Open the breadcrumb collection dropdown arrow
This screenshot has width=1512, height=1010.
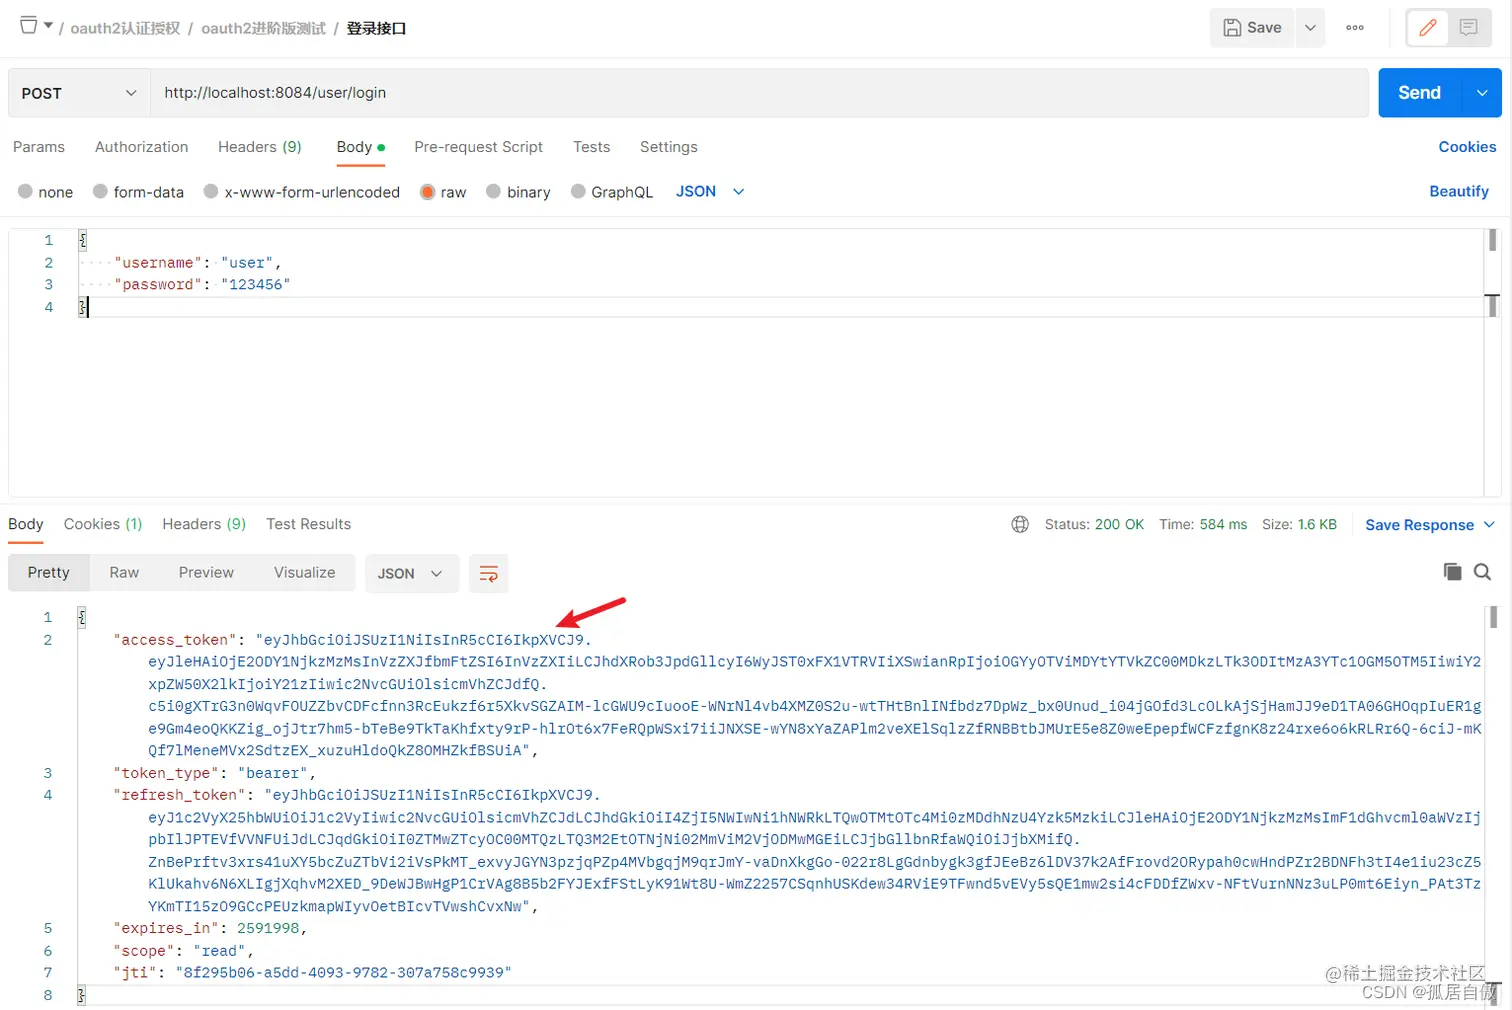click(x=48, y=26)
